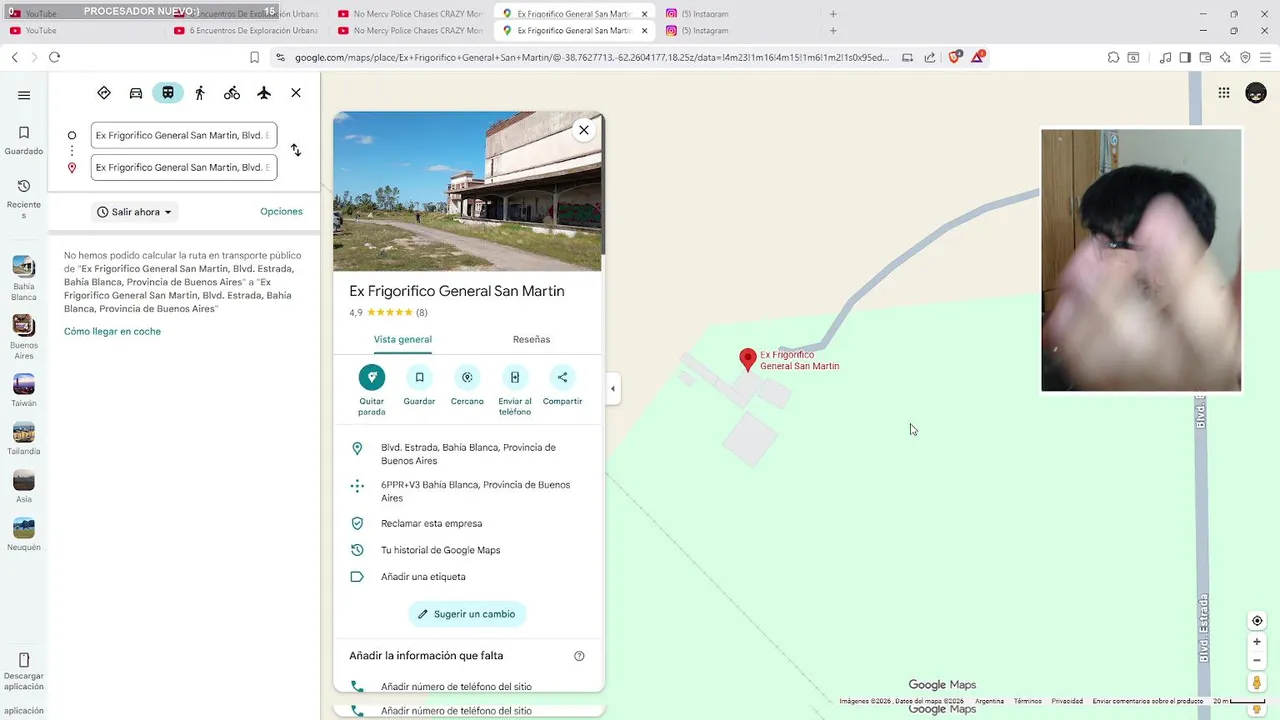Click Descargar aplicación in sidebar
Image resolution: width=1280 pixels, height=720 pixels.
tap(24, 672)
